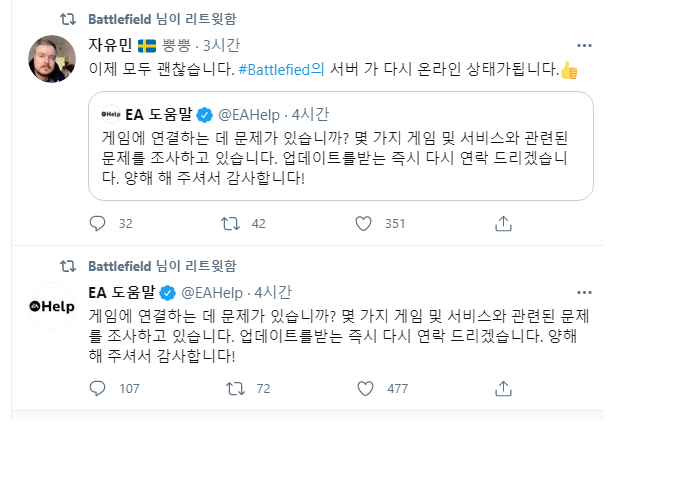Like the EA 도움말 tweet with 477 likes
700x503 pixels.
point(366,388)
